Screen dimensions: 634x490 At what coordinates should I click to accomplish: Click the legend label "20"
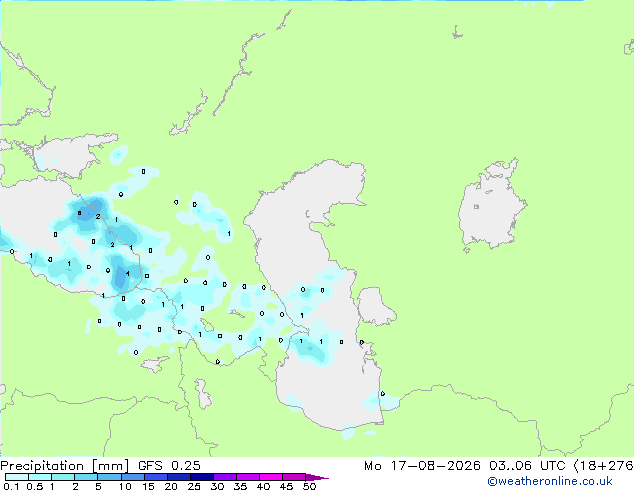tap(171, 486)
